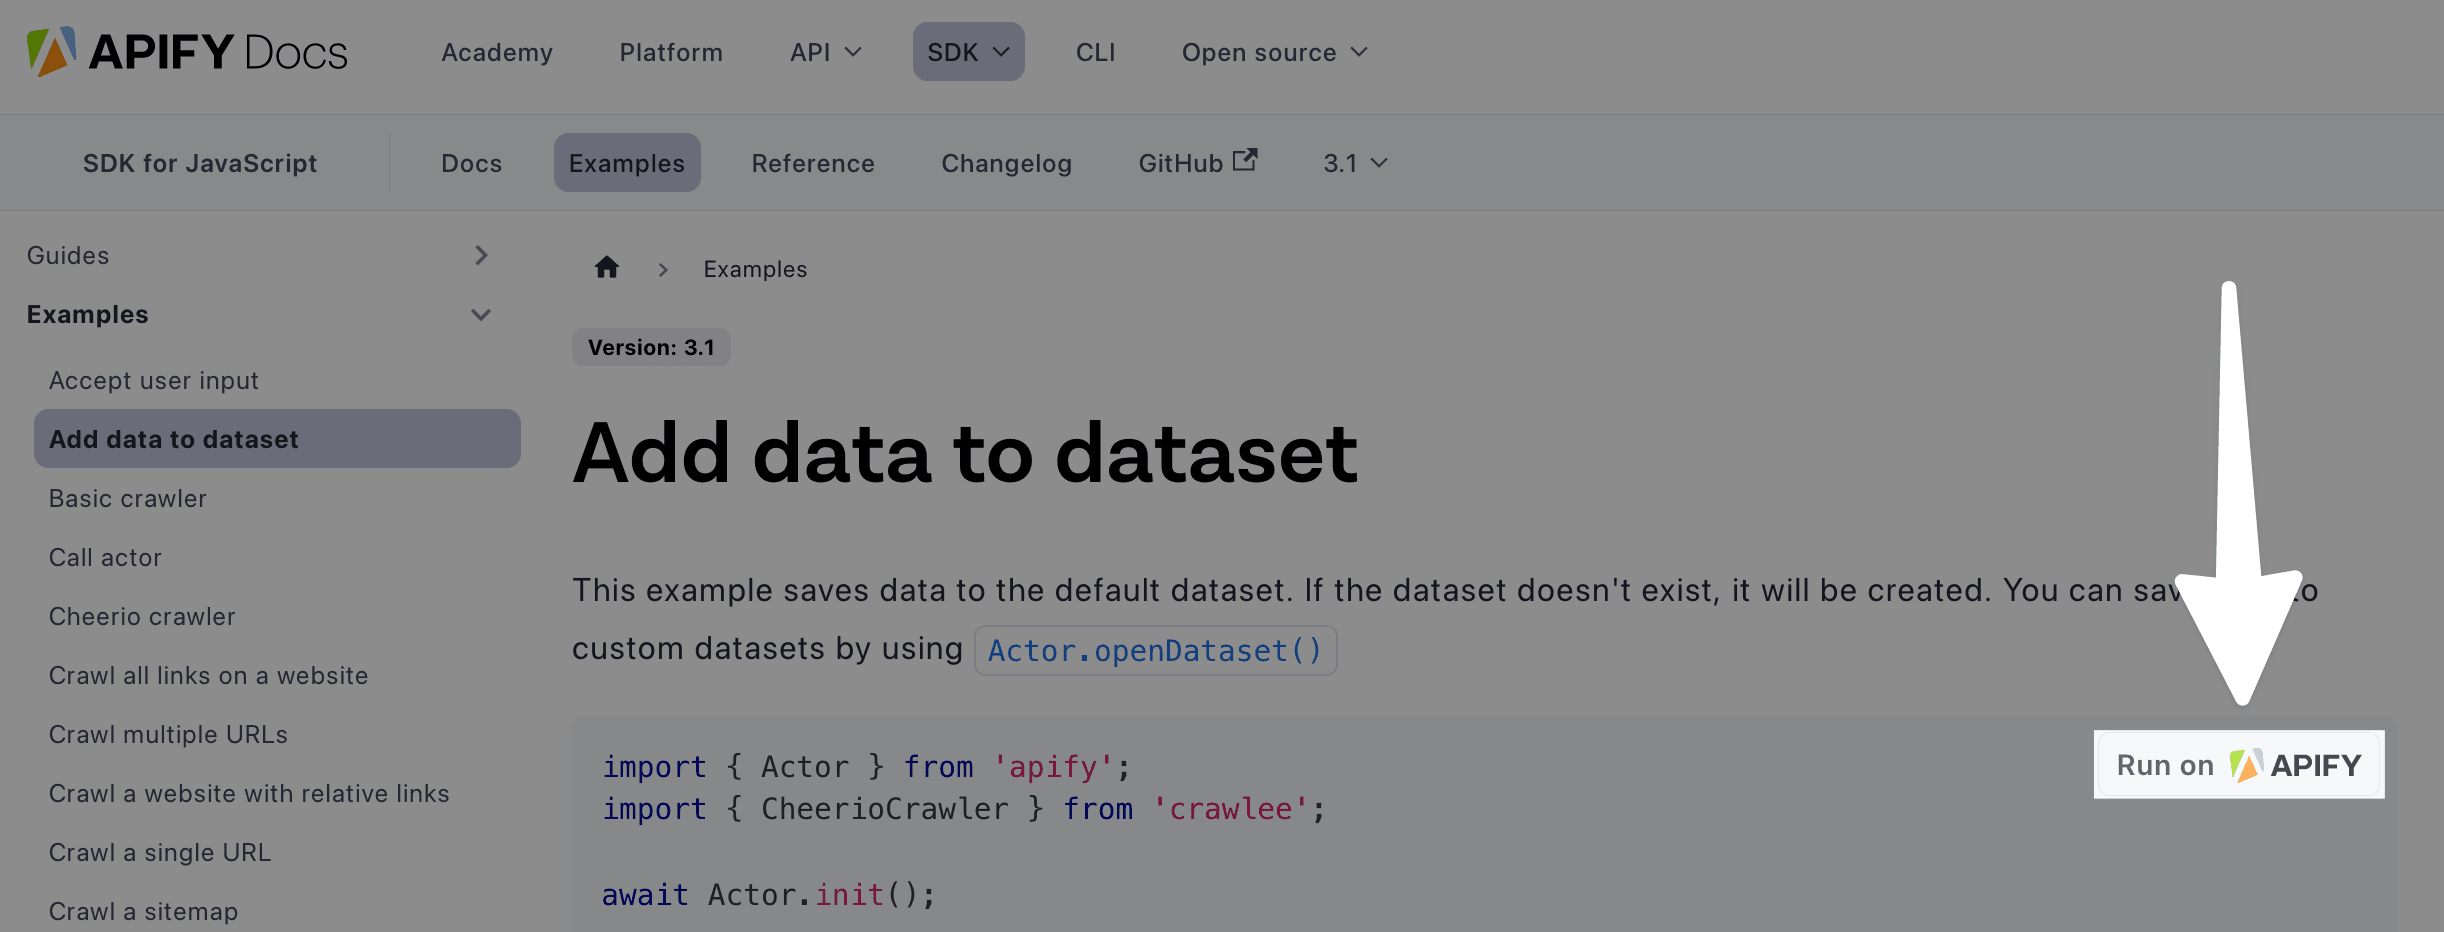Click the home breadcrumb icon
The image size is (2444, 932).
coord(607,268)
